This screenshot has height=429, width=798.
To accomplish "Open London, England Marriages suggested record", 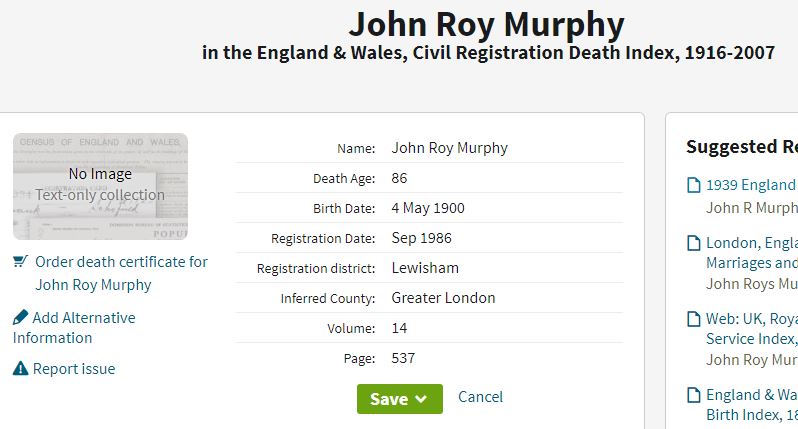I will (x=751, y=252).
